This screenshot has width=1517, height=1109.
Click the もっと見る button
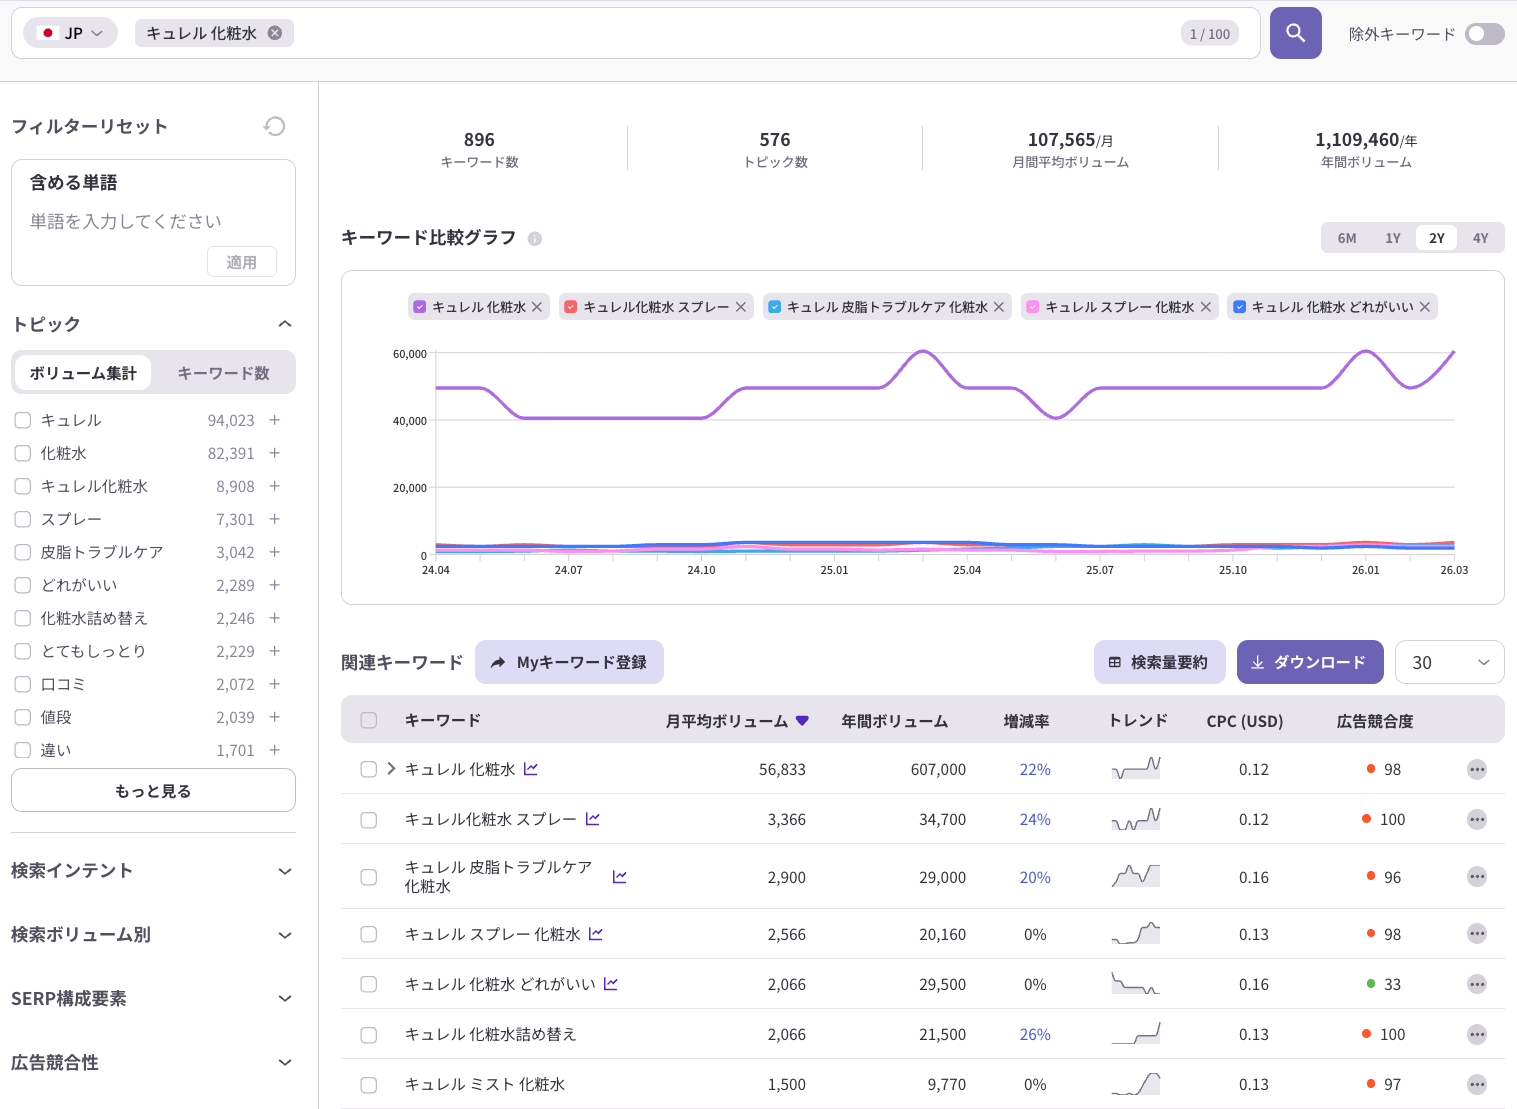tap(153, 790)
